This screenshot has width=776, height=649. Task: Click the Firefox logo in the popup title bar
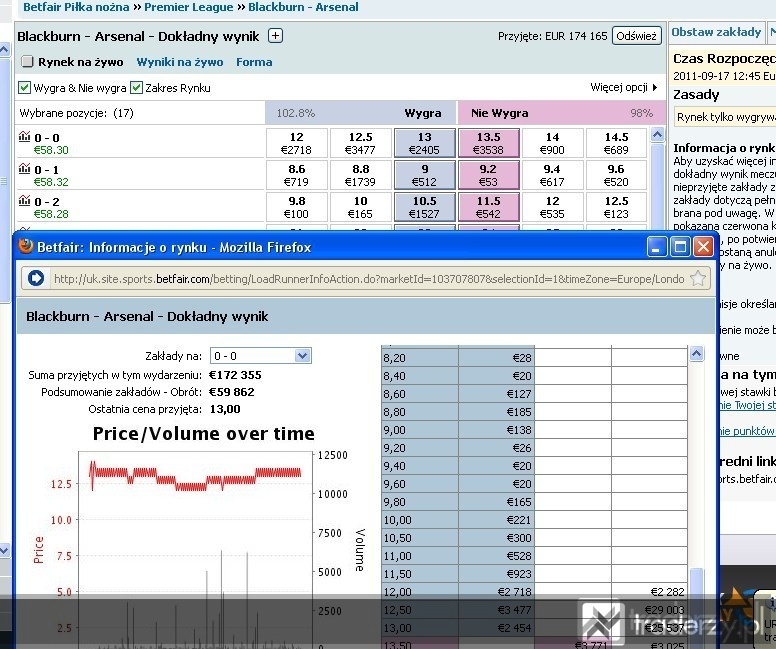26,246
